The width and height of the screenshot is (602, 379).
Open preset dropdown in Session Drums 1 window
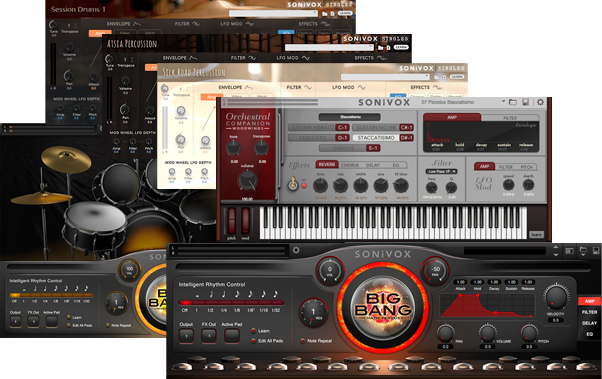point(273,13)
